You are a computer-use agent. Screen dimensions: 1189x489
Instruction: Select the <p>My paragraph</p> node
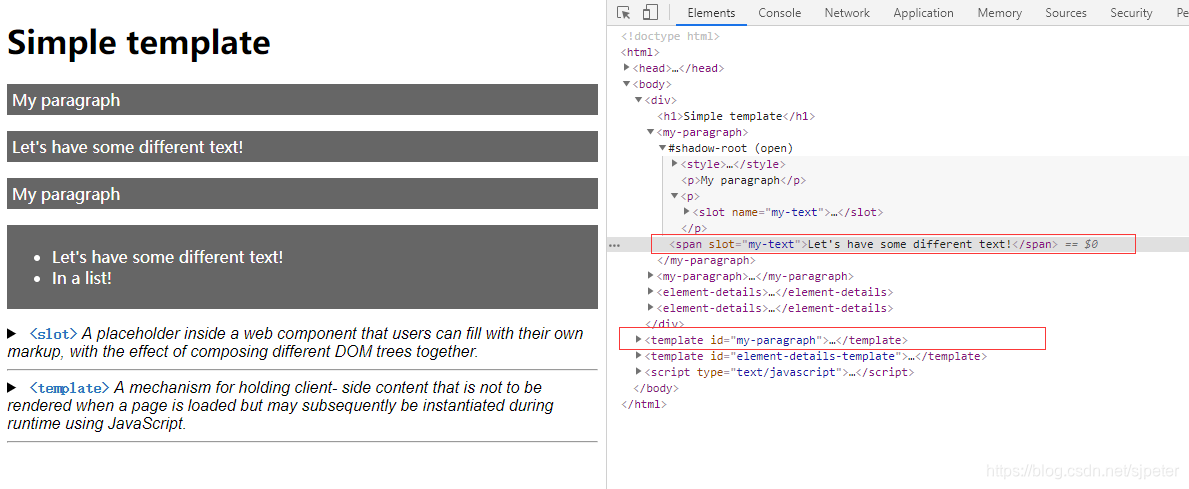pyautogui.click(x=743, y=180)
